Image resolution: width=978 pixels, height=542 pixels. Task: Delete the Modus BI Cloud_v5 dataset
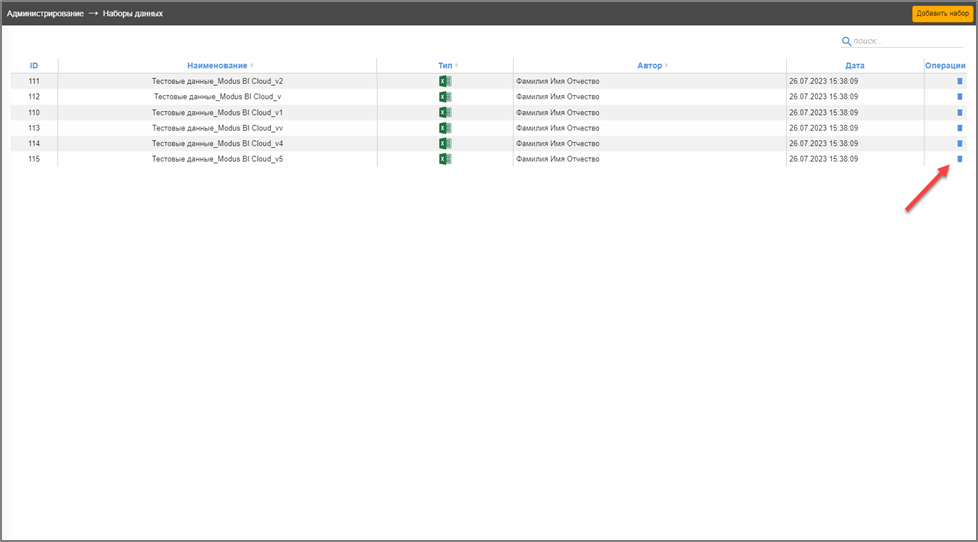[959, 159]
